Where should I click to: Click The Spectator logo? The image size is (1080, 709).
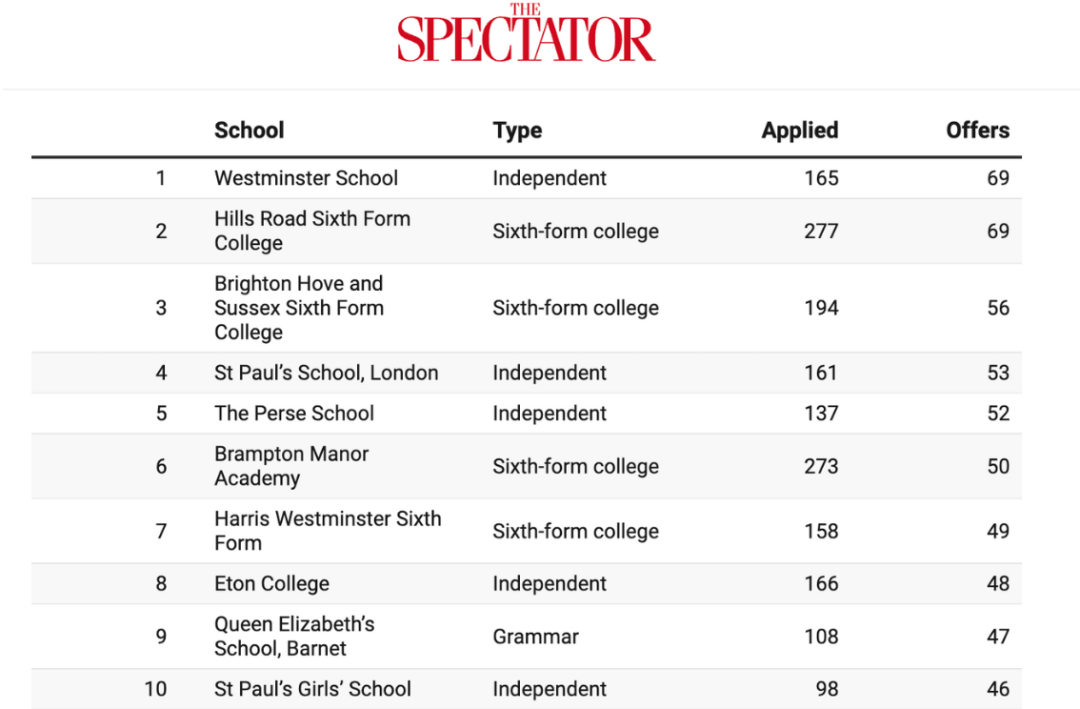[x=526, y=32]
